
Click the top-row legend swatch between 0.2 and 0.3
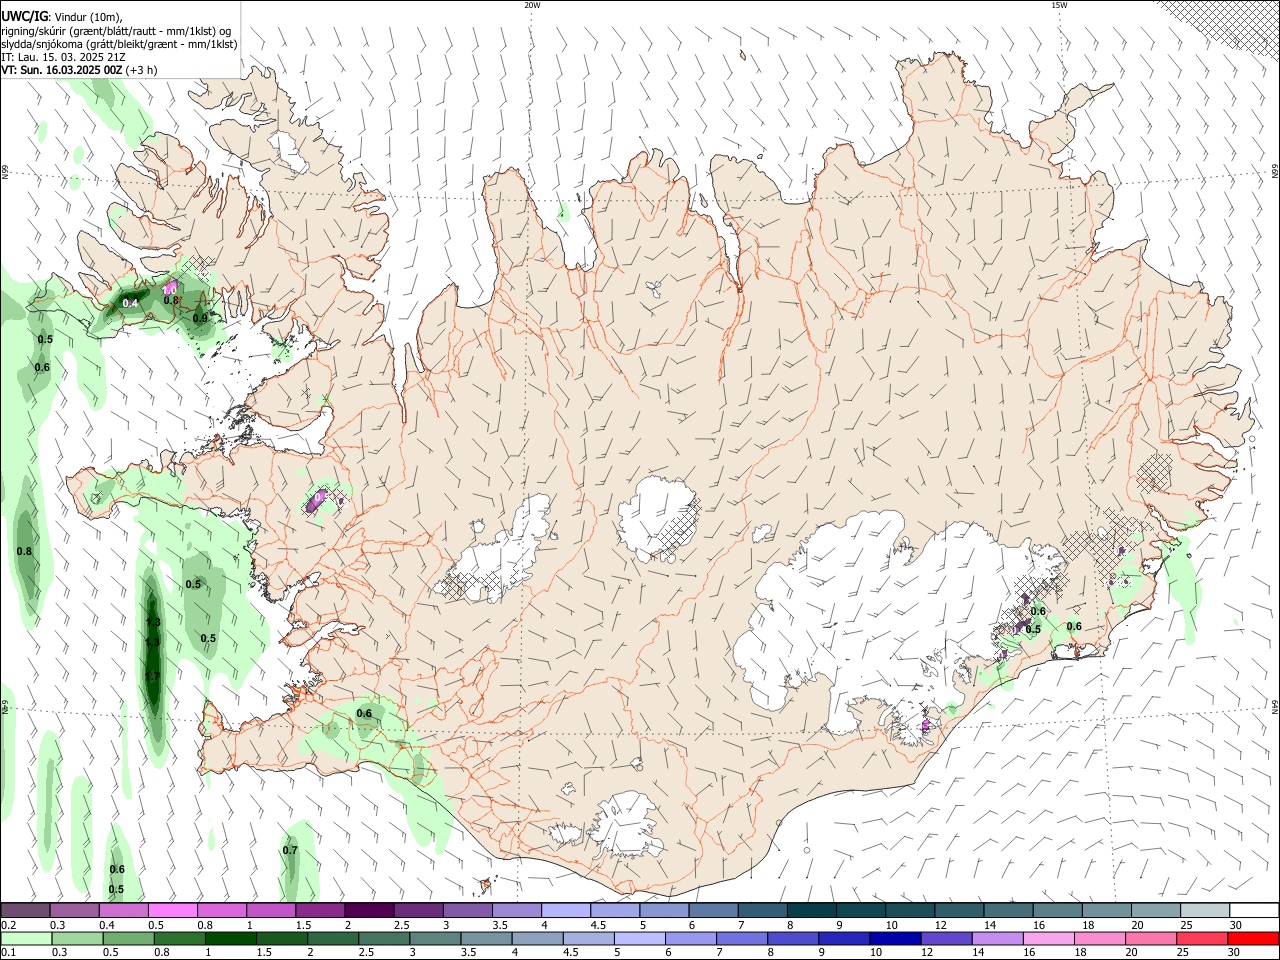25,911
